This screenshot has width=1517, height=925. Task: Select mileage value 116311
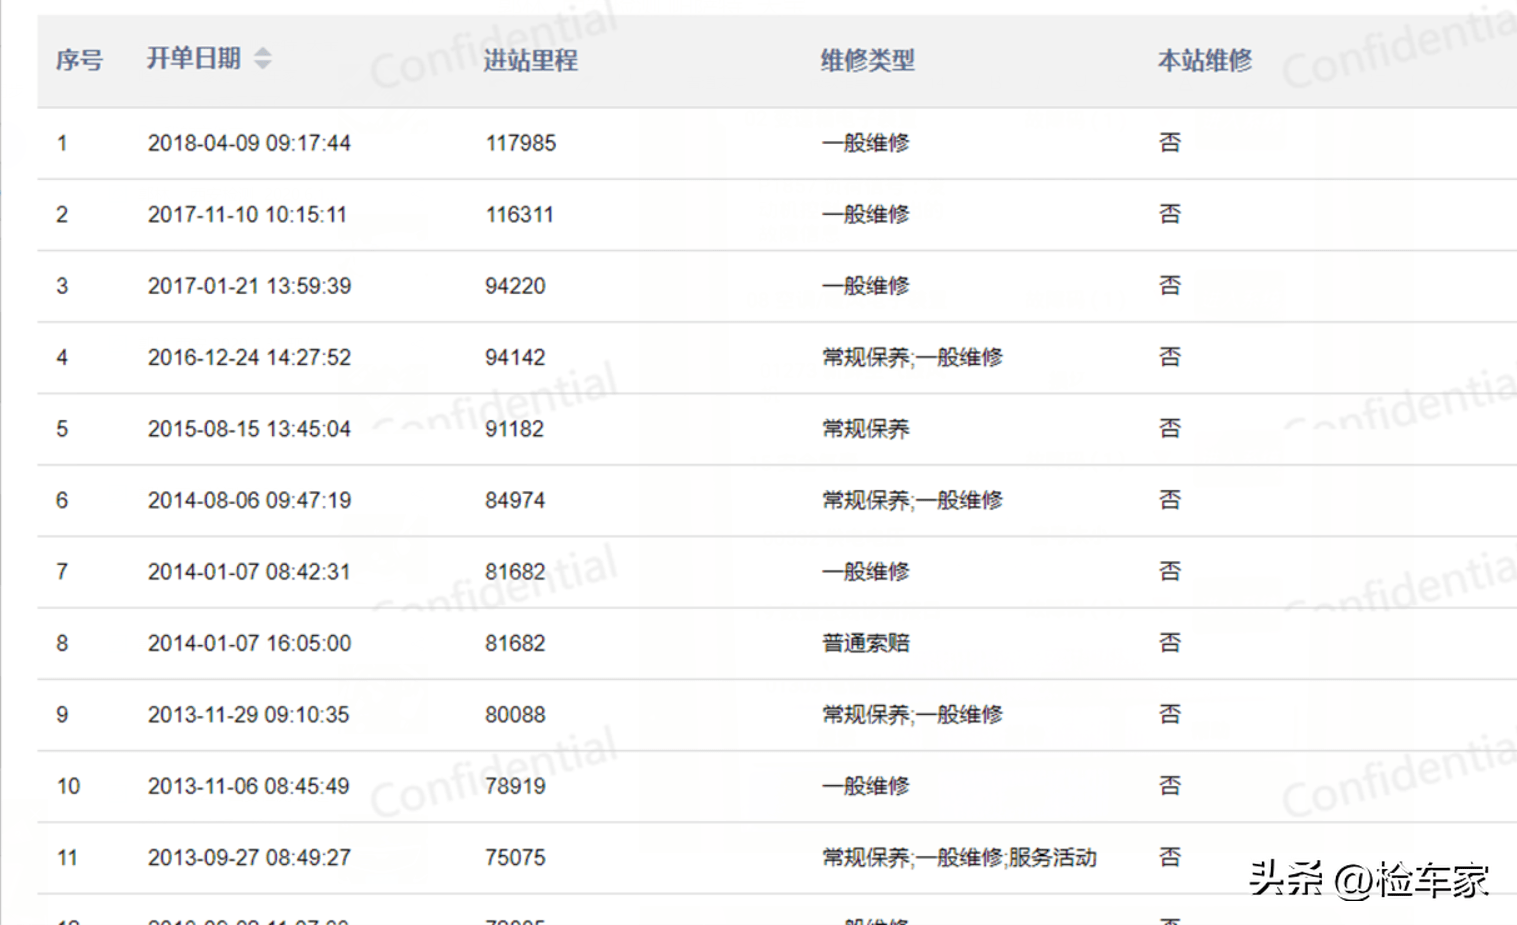point(519,214)
